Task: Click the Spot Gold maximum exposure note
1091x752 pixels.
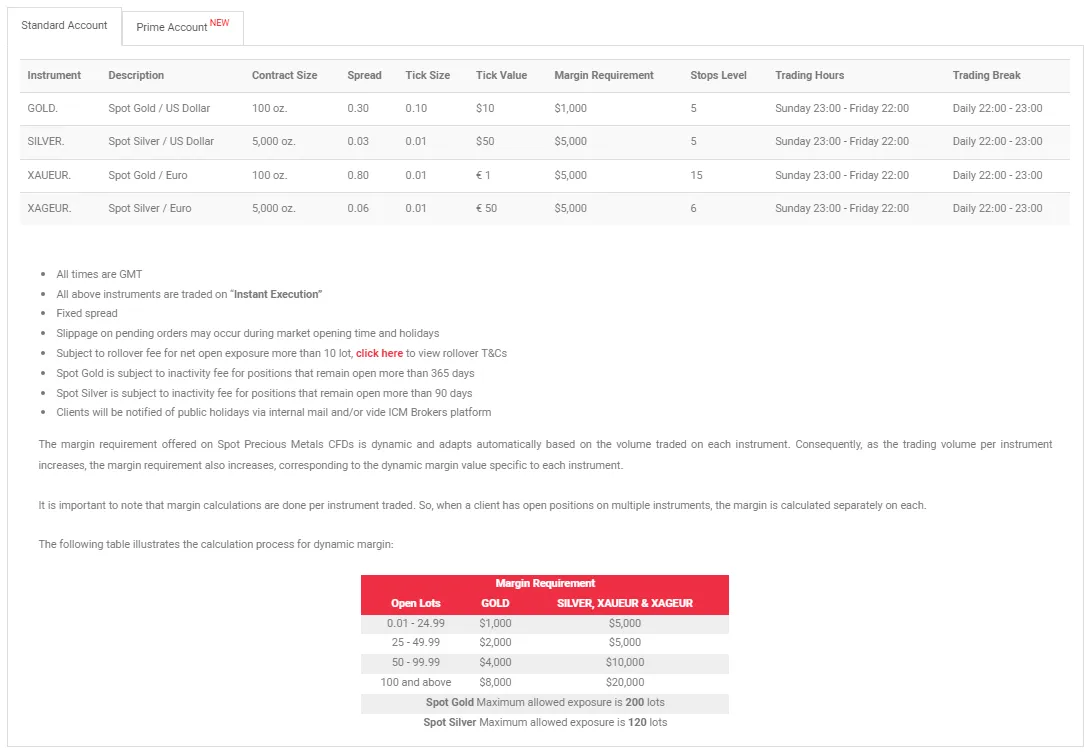Action: tap(545, 702)
